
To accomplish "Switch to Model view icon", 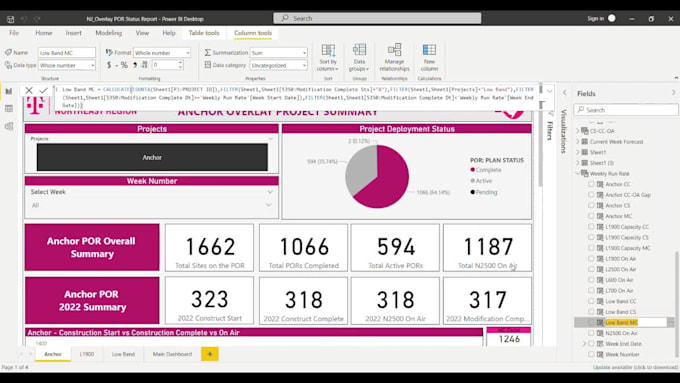I will 9,126.
